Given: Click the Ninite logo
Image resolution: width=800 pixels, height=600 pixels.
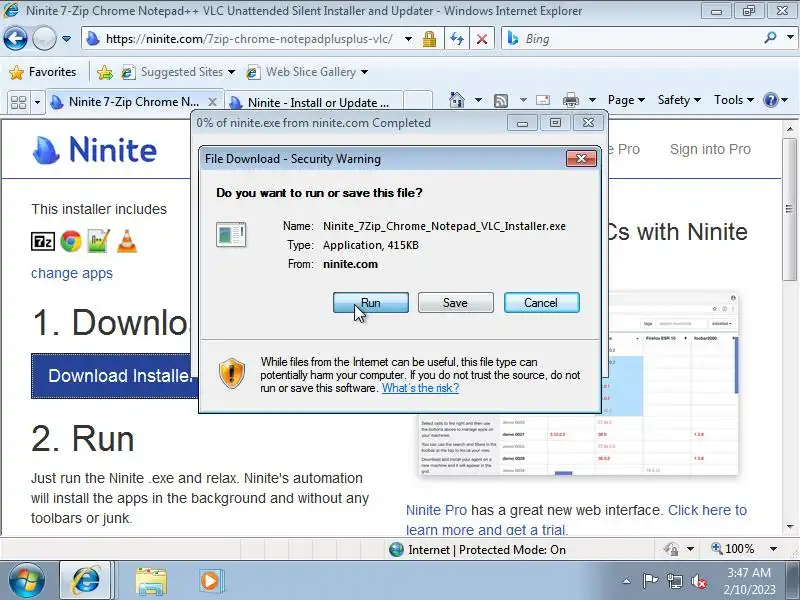Looking at the screenshot, I should [x=95, y=149].
